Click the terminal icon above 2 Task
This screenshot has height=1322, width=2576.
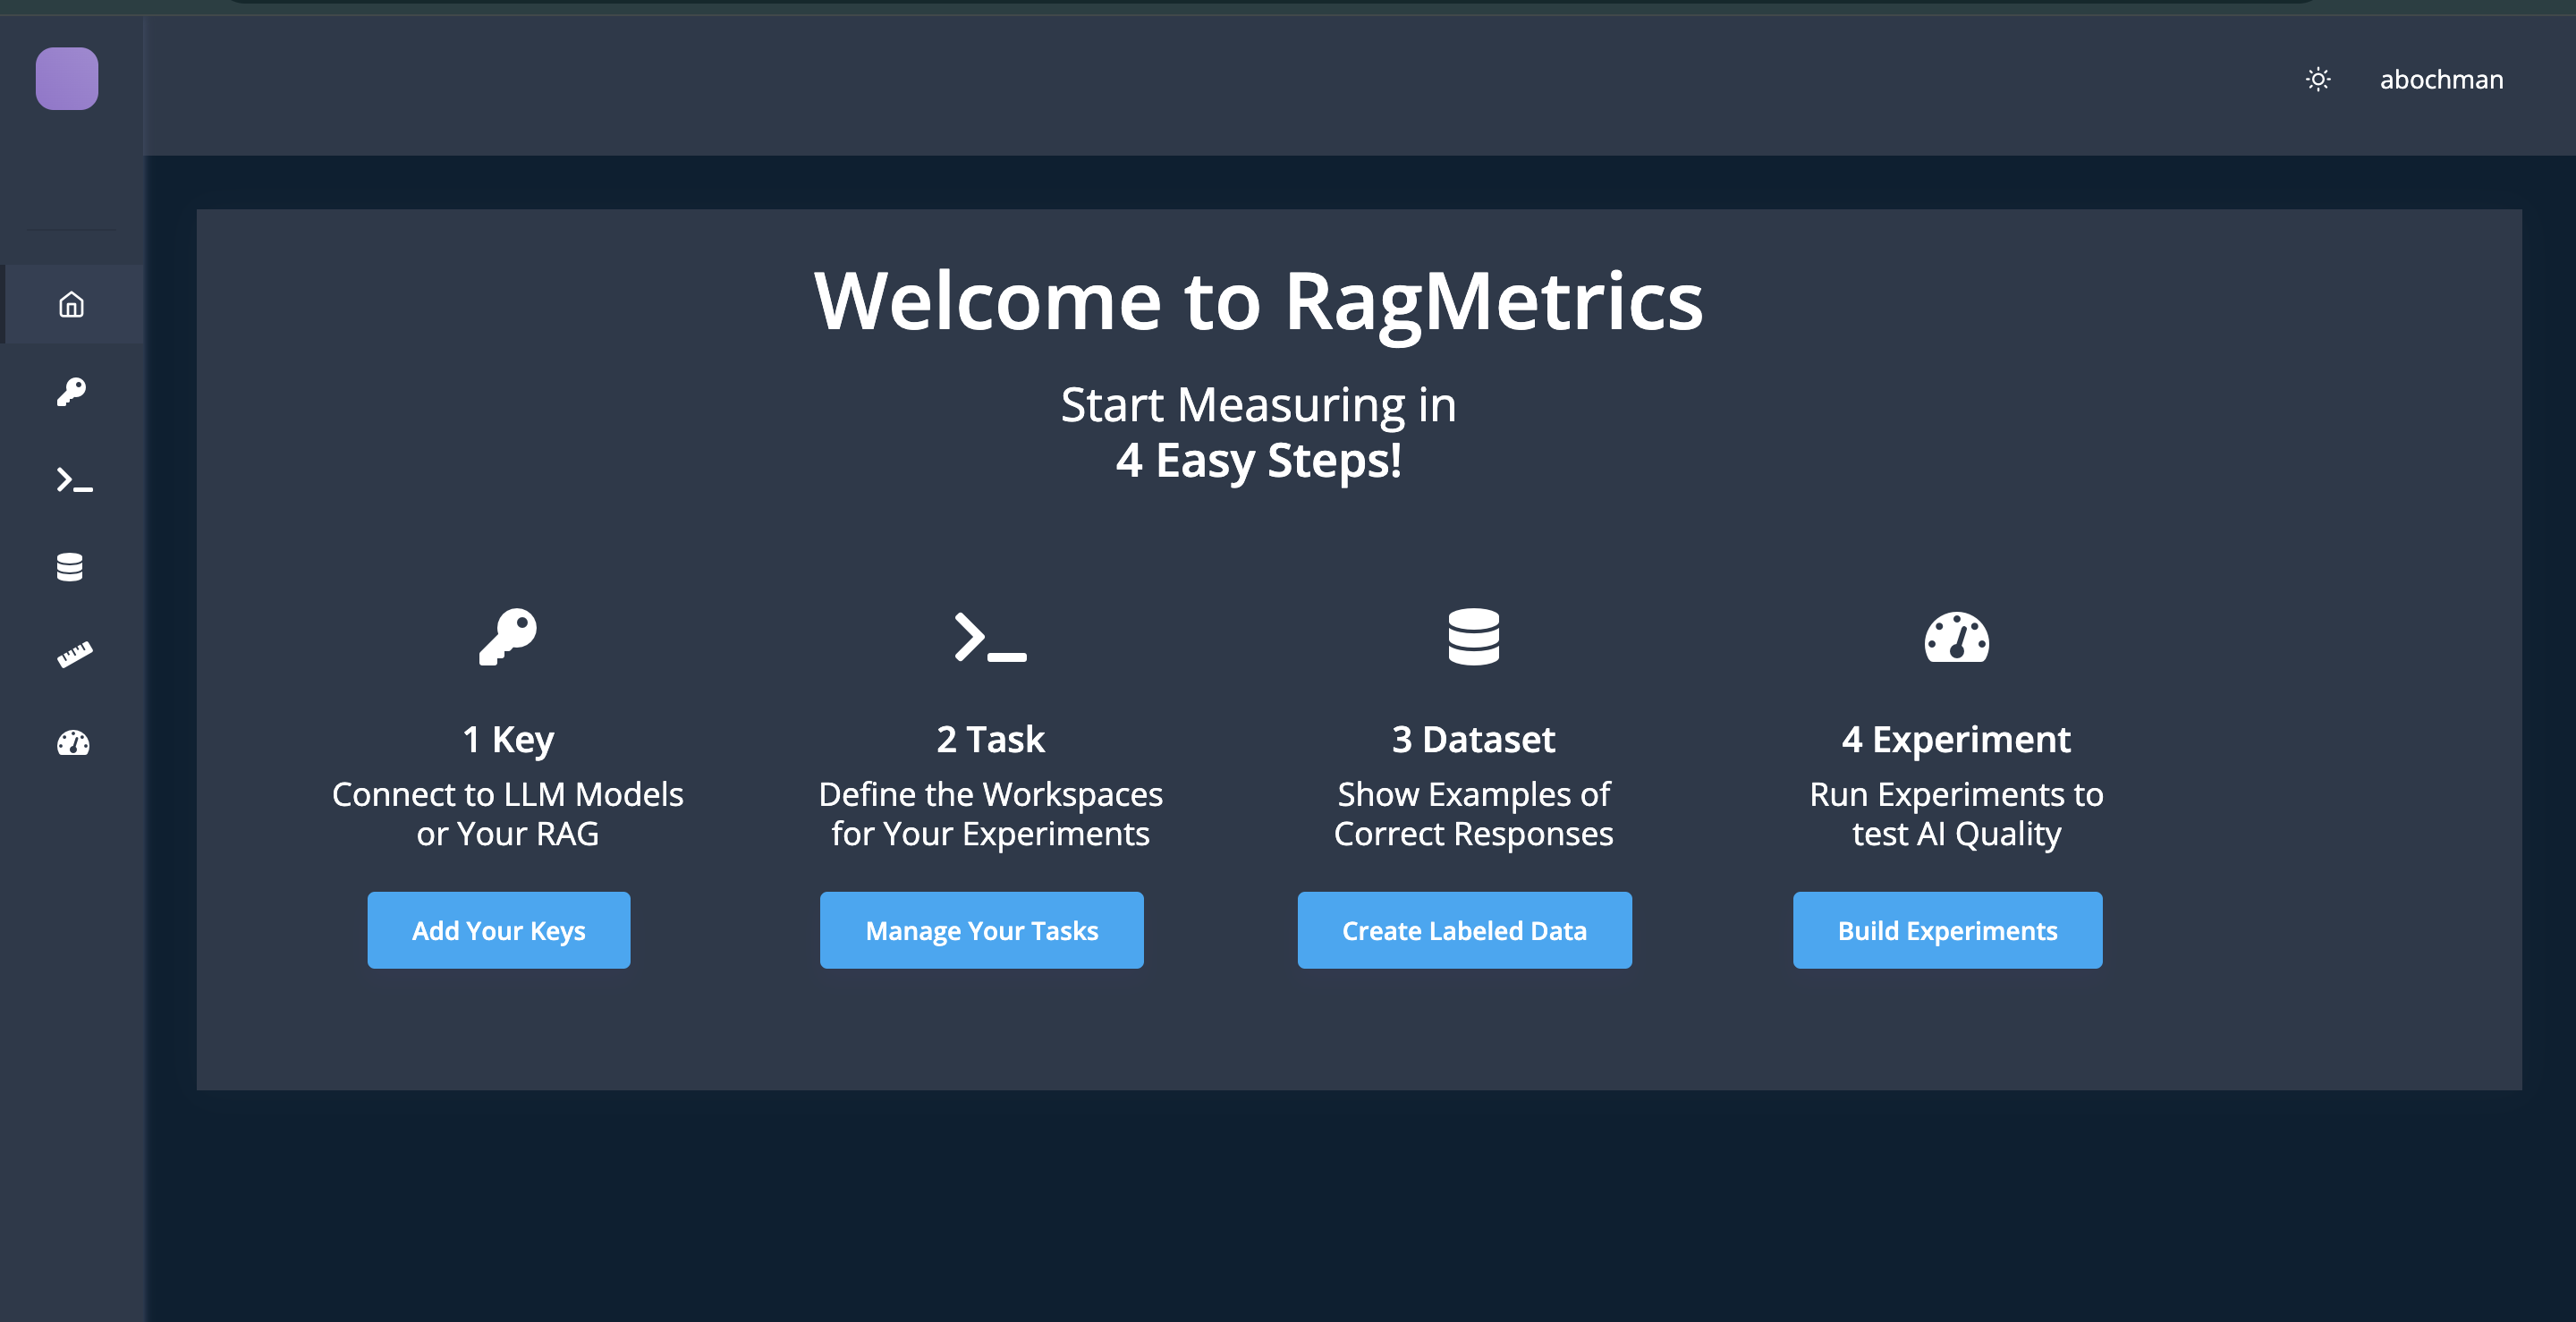tap(990, 637)
